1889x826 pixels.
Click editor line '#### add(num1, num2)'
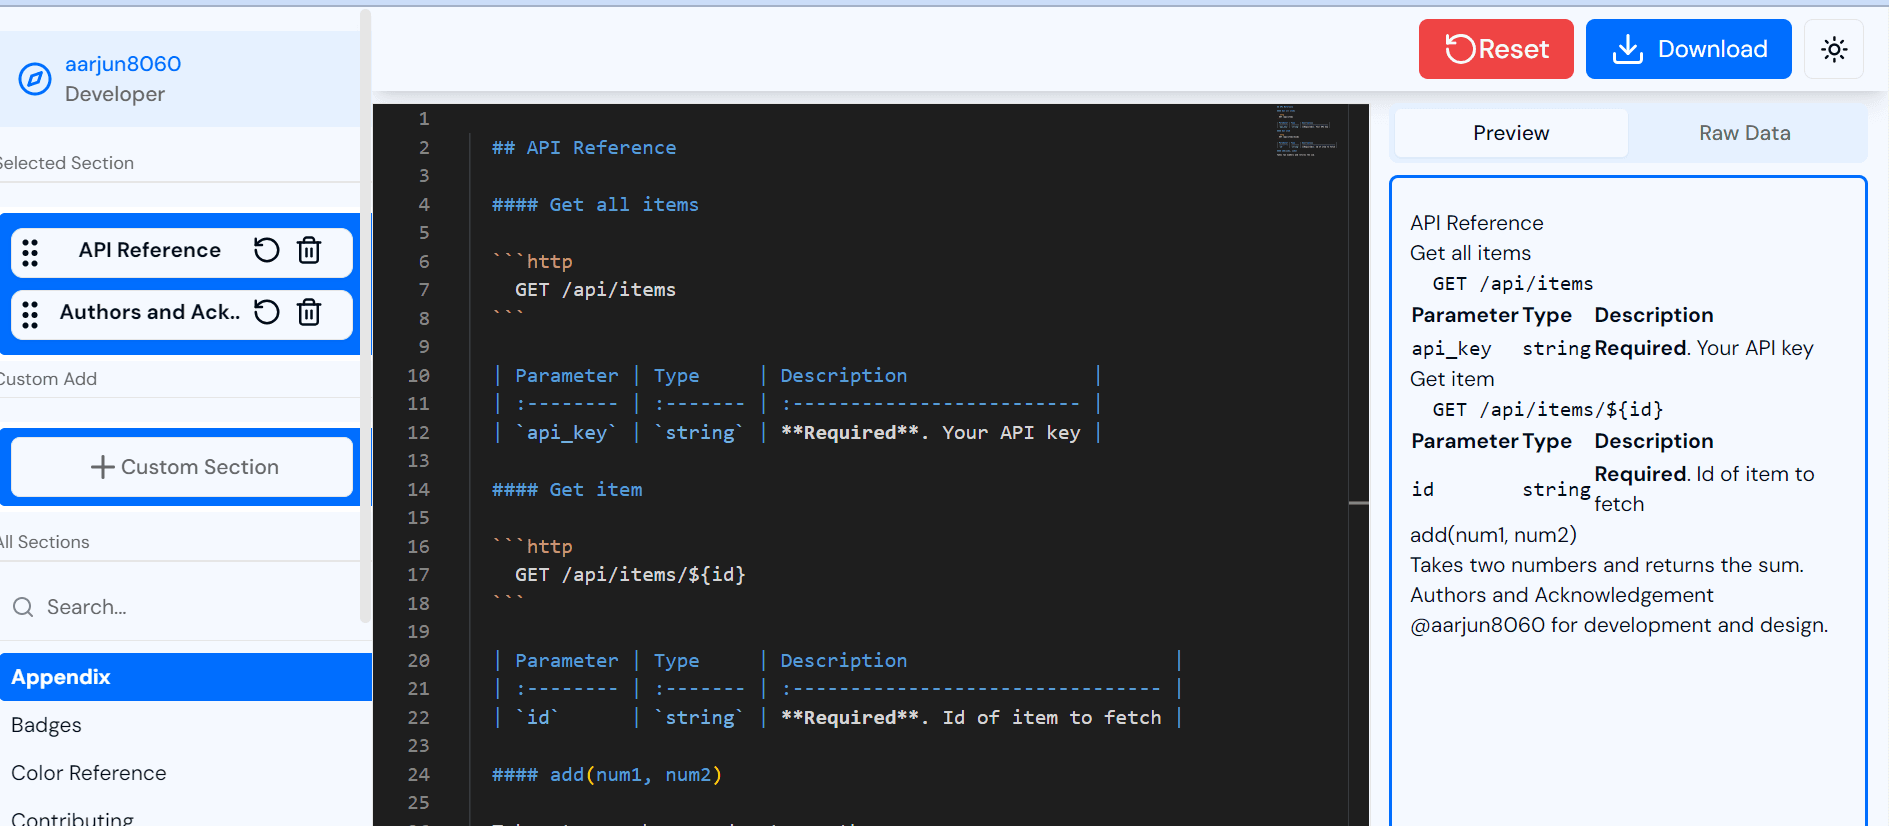click(607, 775)
